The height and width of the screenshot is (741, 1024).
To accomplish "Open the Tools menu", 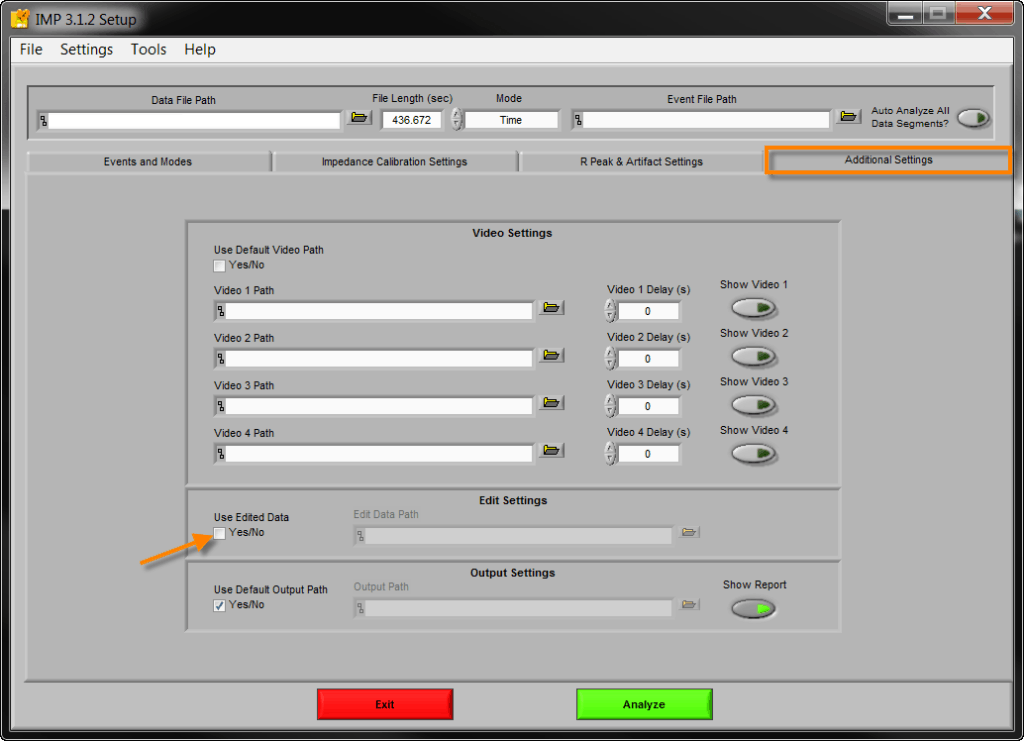I will click(148, 50).
